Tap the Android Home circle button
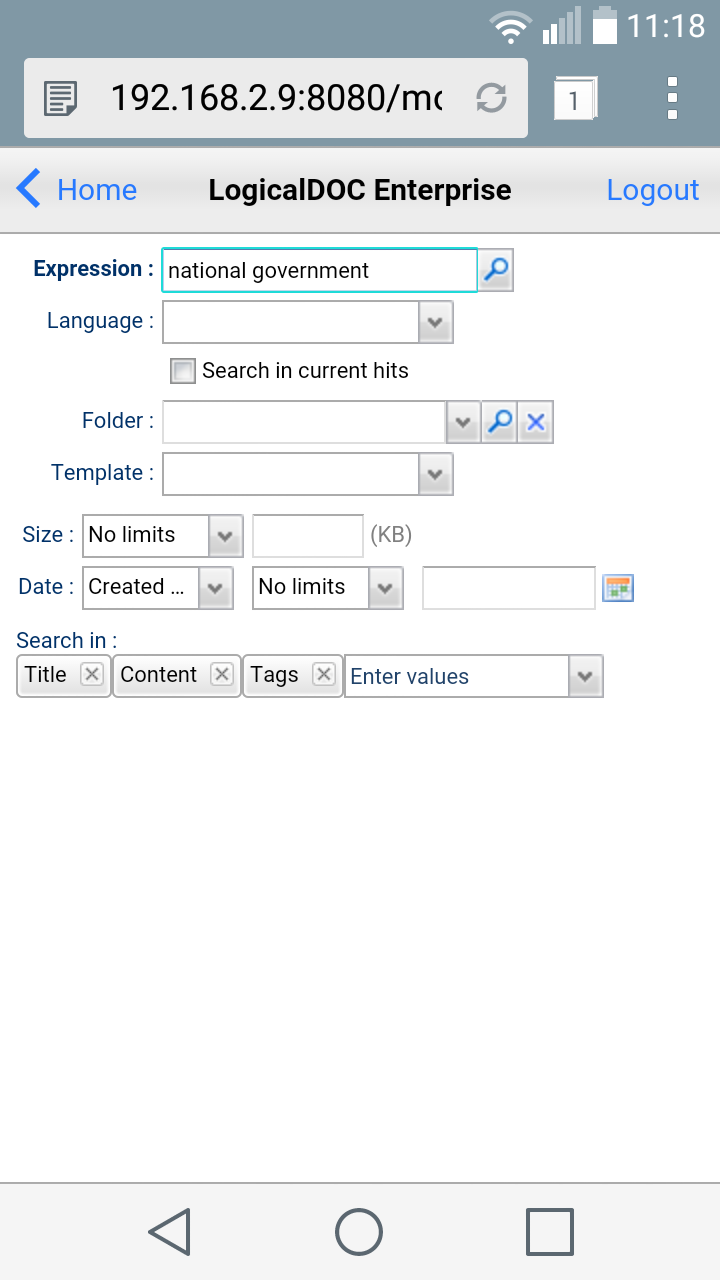Viewport: 720px width, 1280px height. 359,1231
